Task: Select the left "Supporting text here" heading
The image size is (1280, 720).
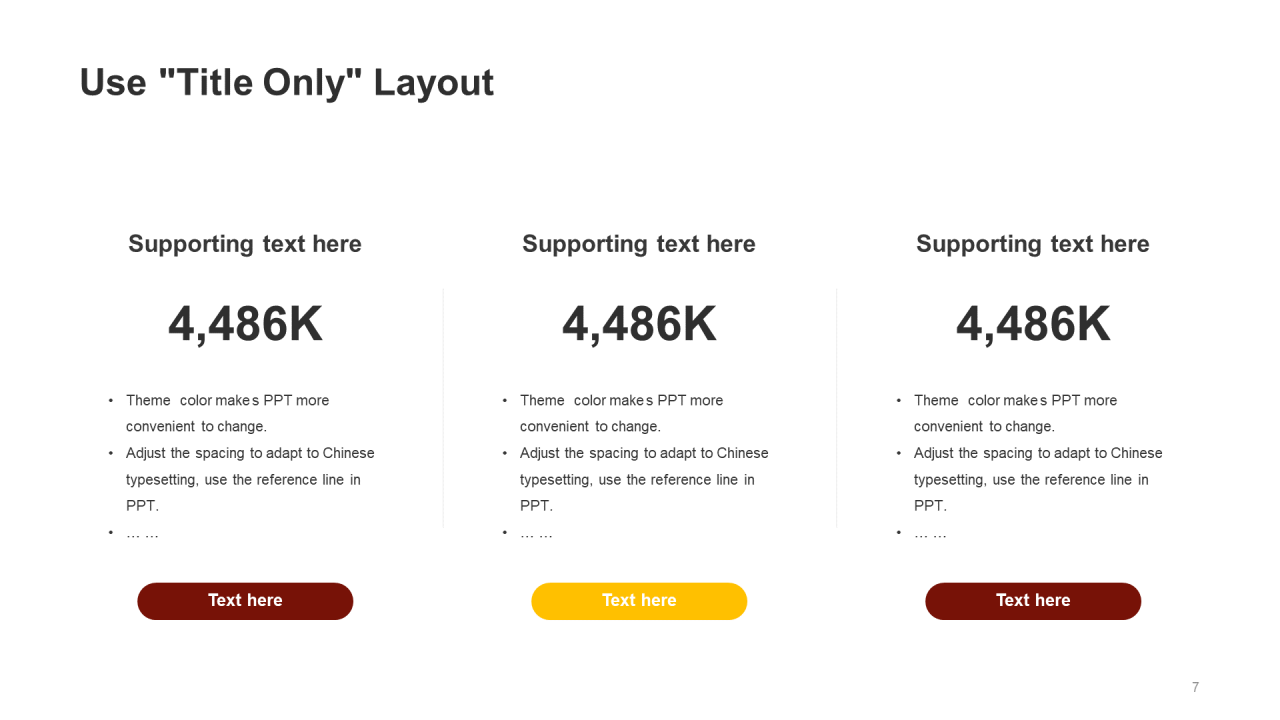Action: [x=245, y=244]
